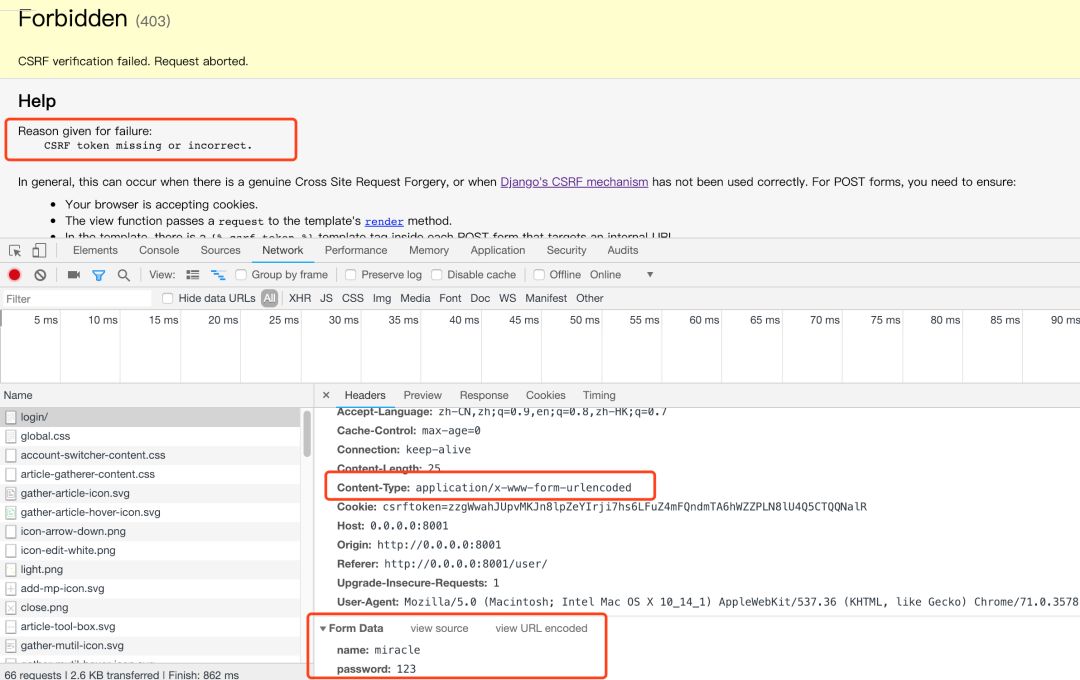Open the Application panel tab
Screen dimensions: 1080x680
(x=498, y=251)
